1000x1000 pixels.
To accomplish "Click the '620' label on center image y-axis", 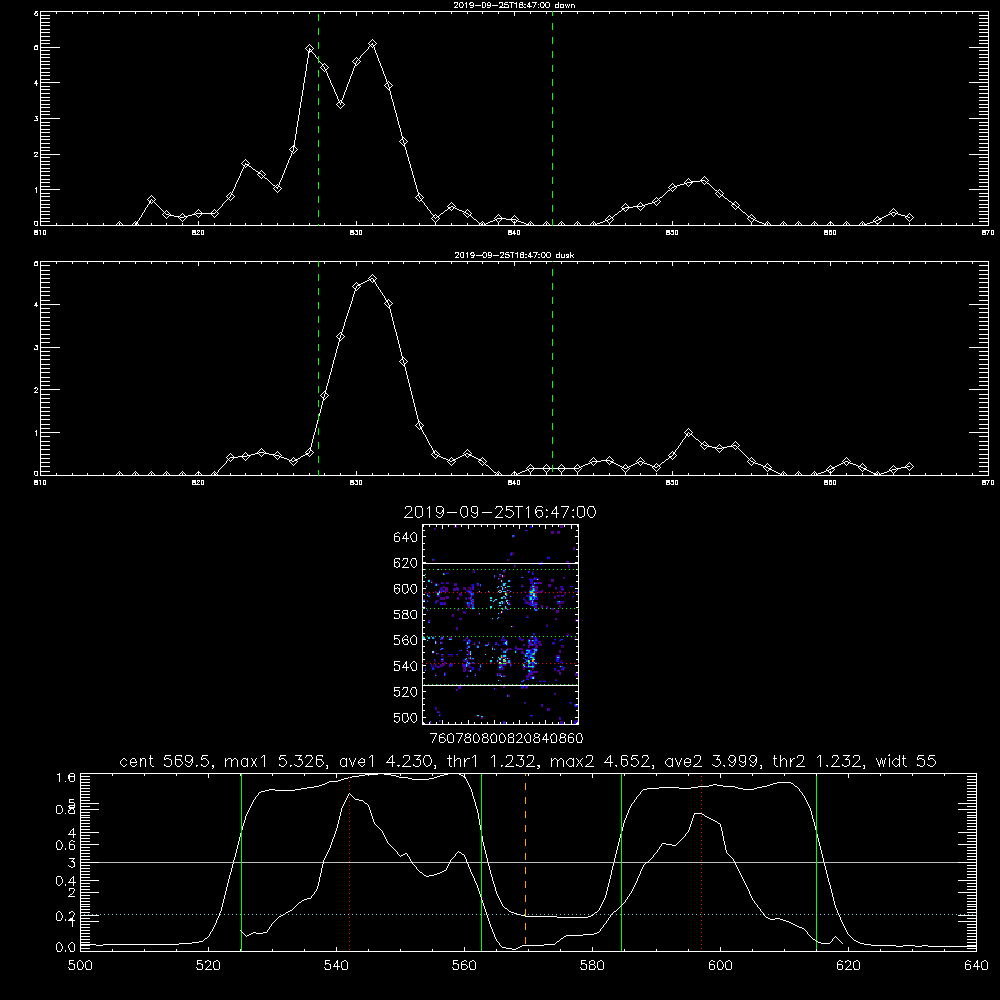I will tap(405, 563).
